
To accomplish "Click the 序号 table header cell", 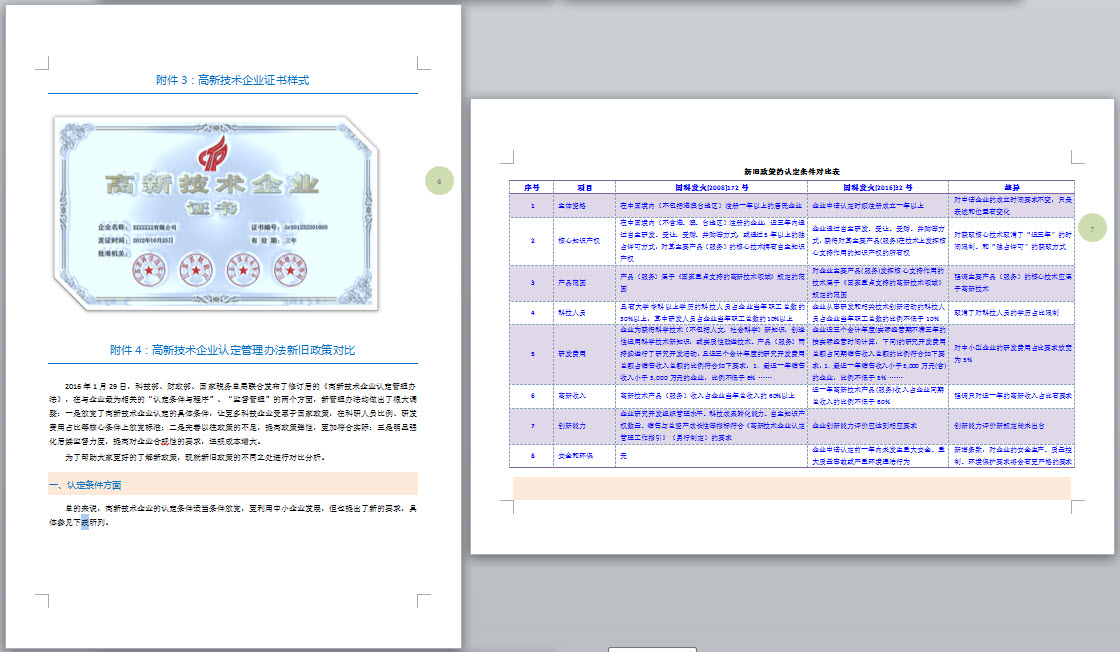I will pyautogui.click(x=531, y=188).
